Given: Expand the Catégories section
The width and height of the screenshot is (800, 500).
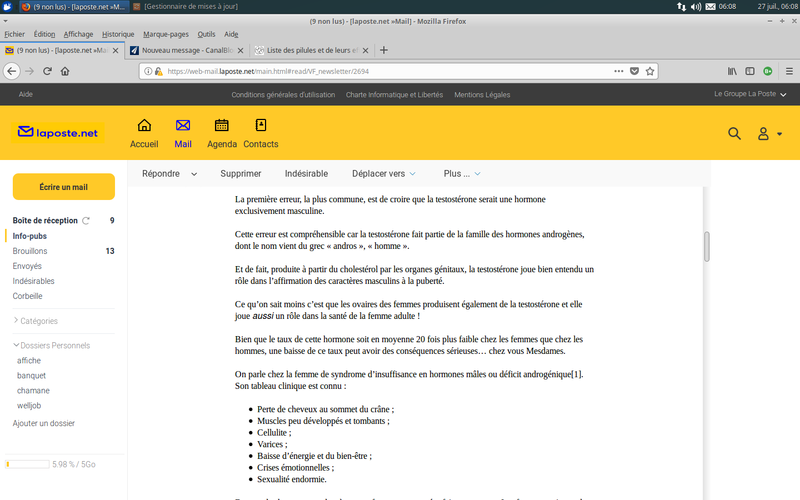Looking at the screenshot, I should click(35, 321).
